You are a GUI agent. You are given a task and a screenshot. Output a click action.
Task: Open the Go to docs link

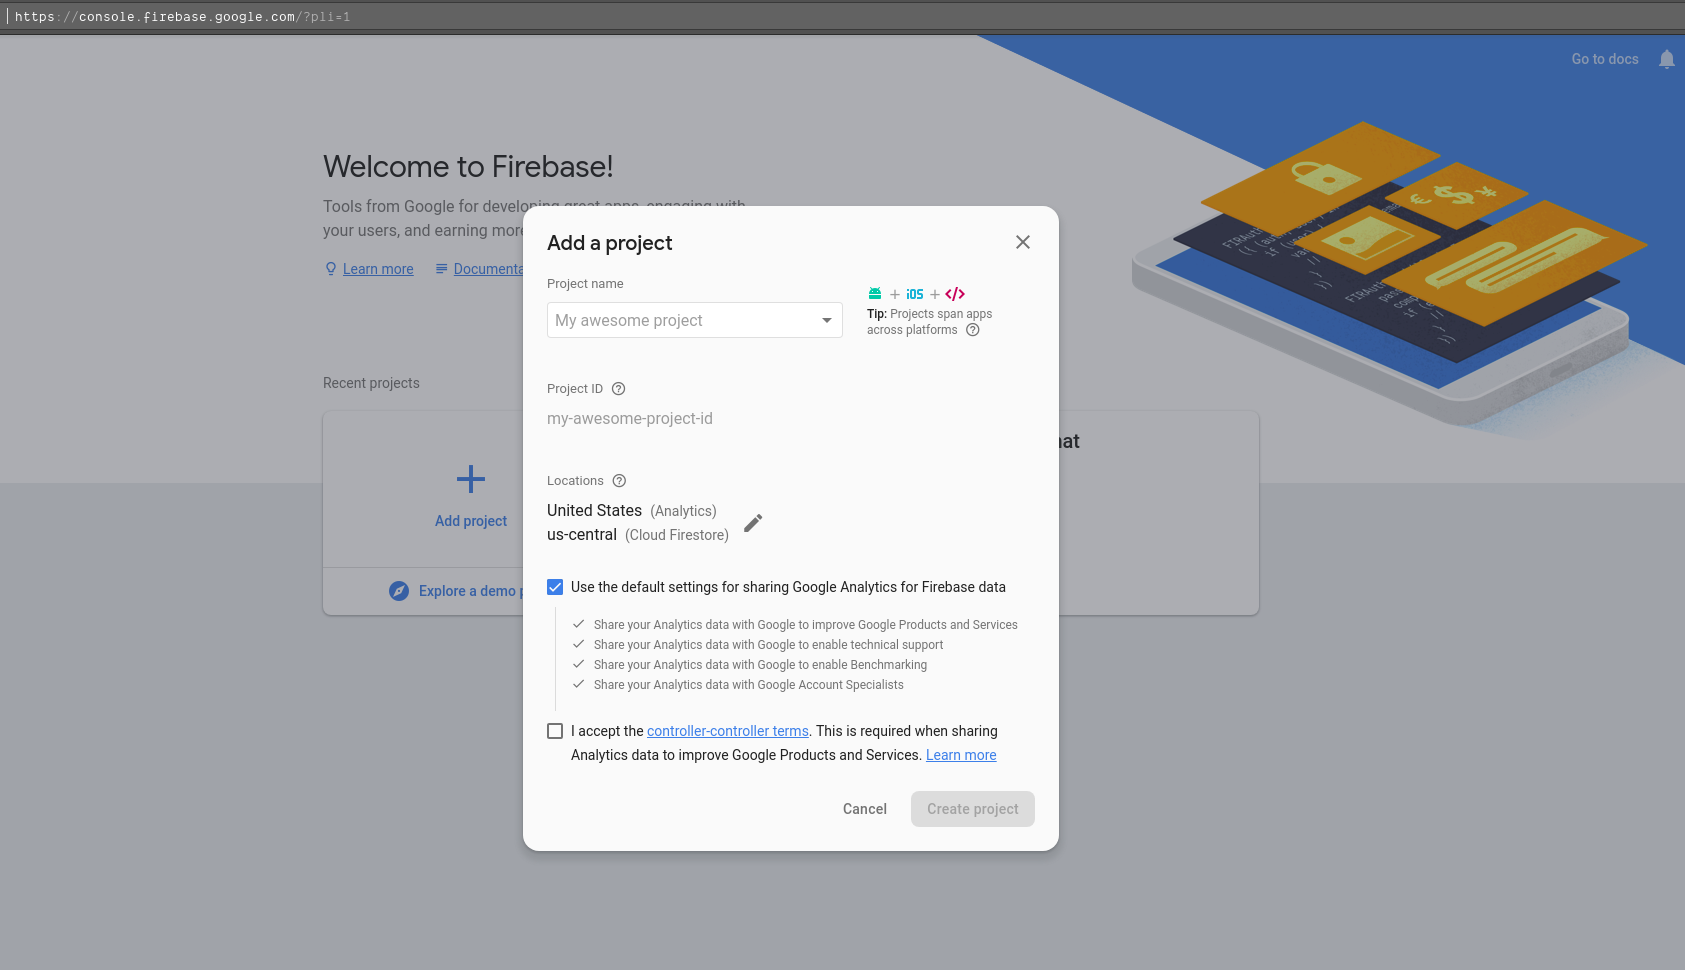(1605, 59)
